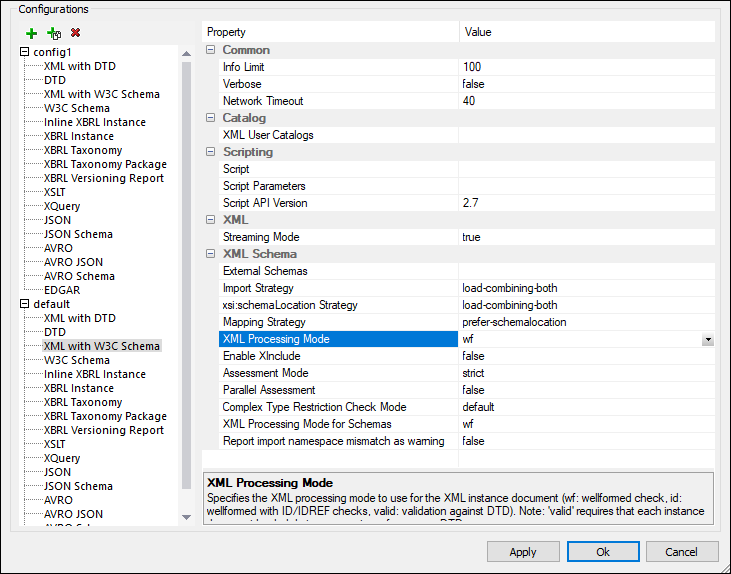Click the Network Timeout value cell

(586, 101)
